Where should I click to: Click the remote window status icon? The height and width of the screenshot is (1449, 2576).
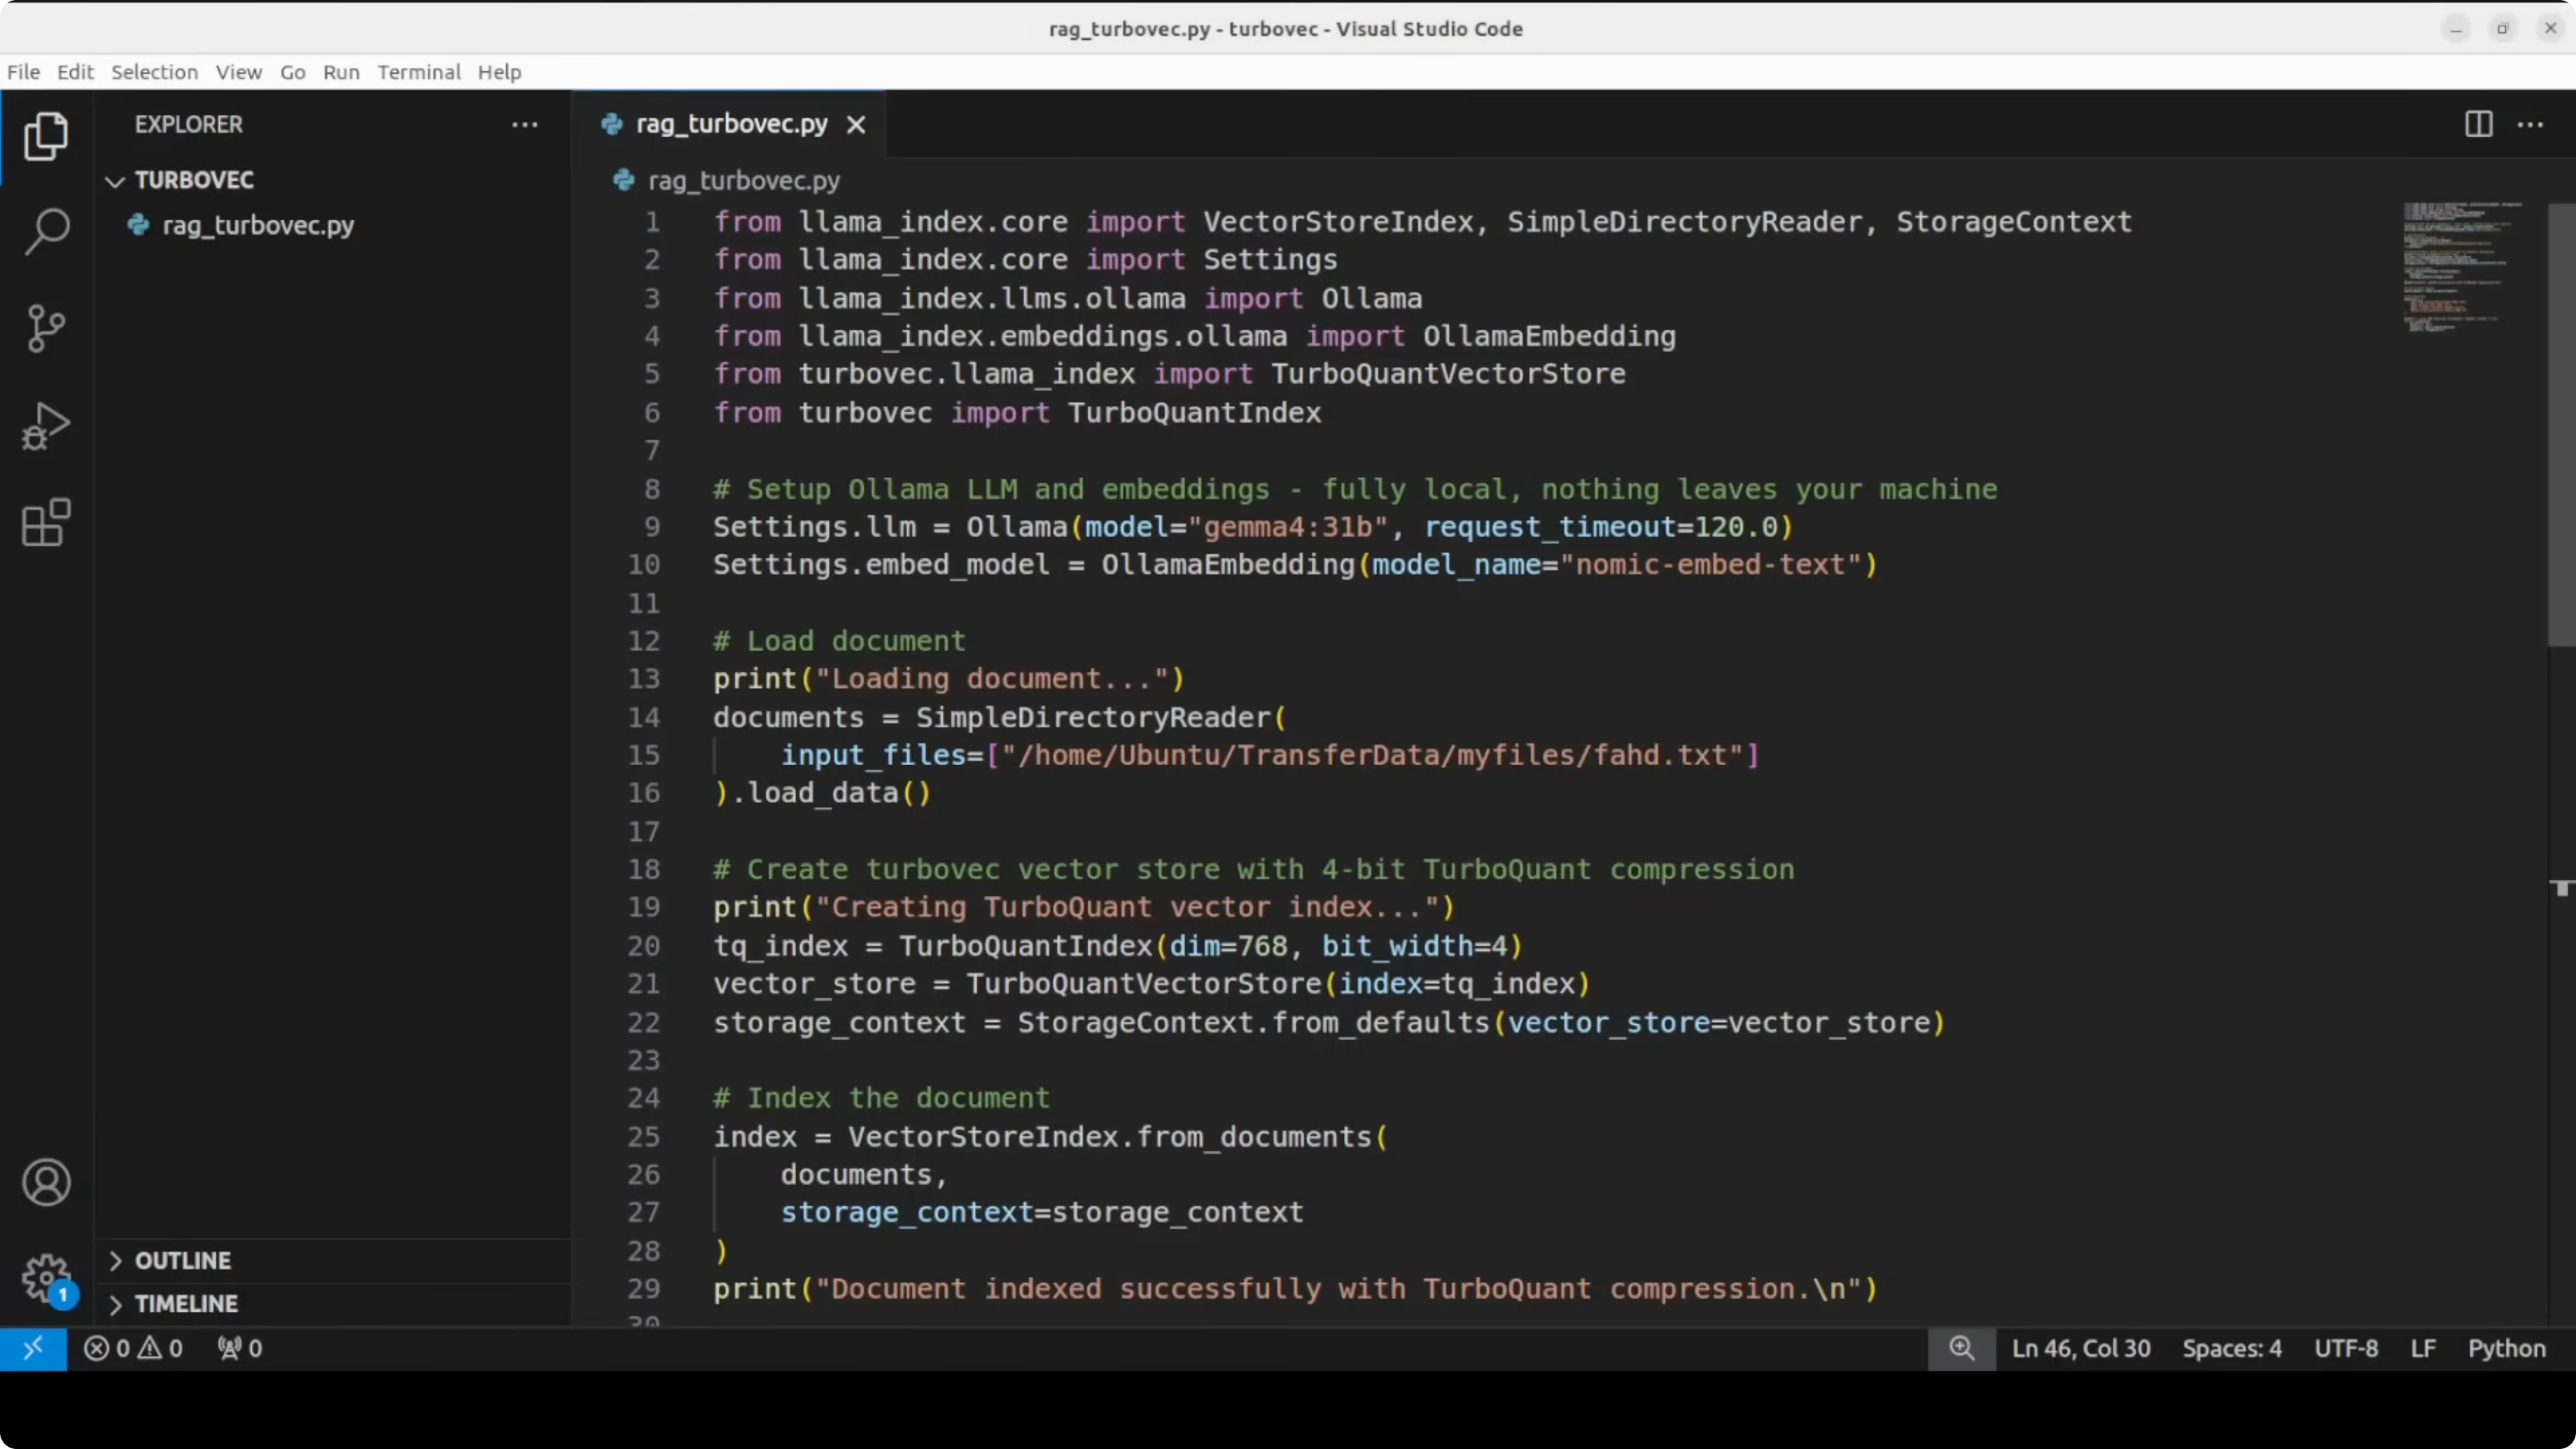click(x=33, y=1348)
